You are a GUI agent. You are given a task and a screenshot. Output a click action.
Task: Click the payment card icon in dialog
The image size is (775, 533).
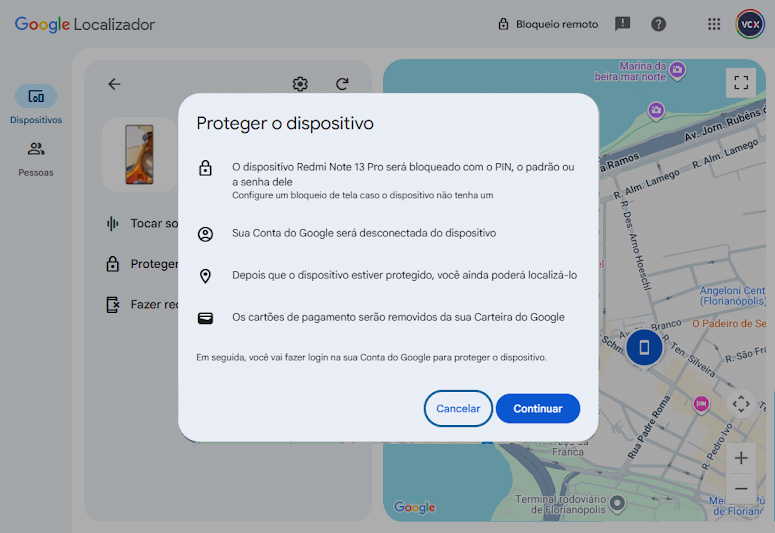[205, 318]
